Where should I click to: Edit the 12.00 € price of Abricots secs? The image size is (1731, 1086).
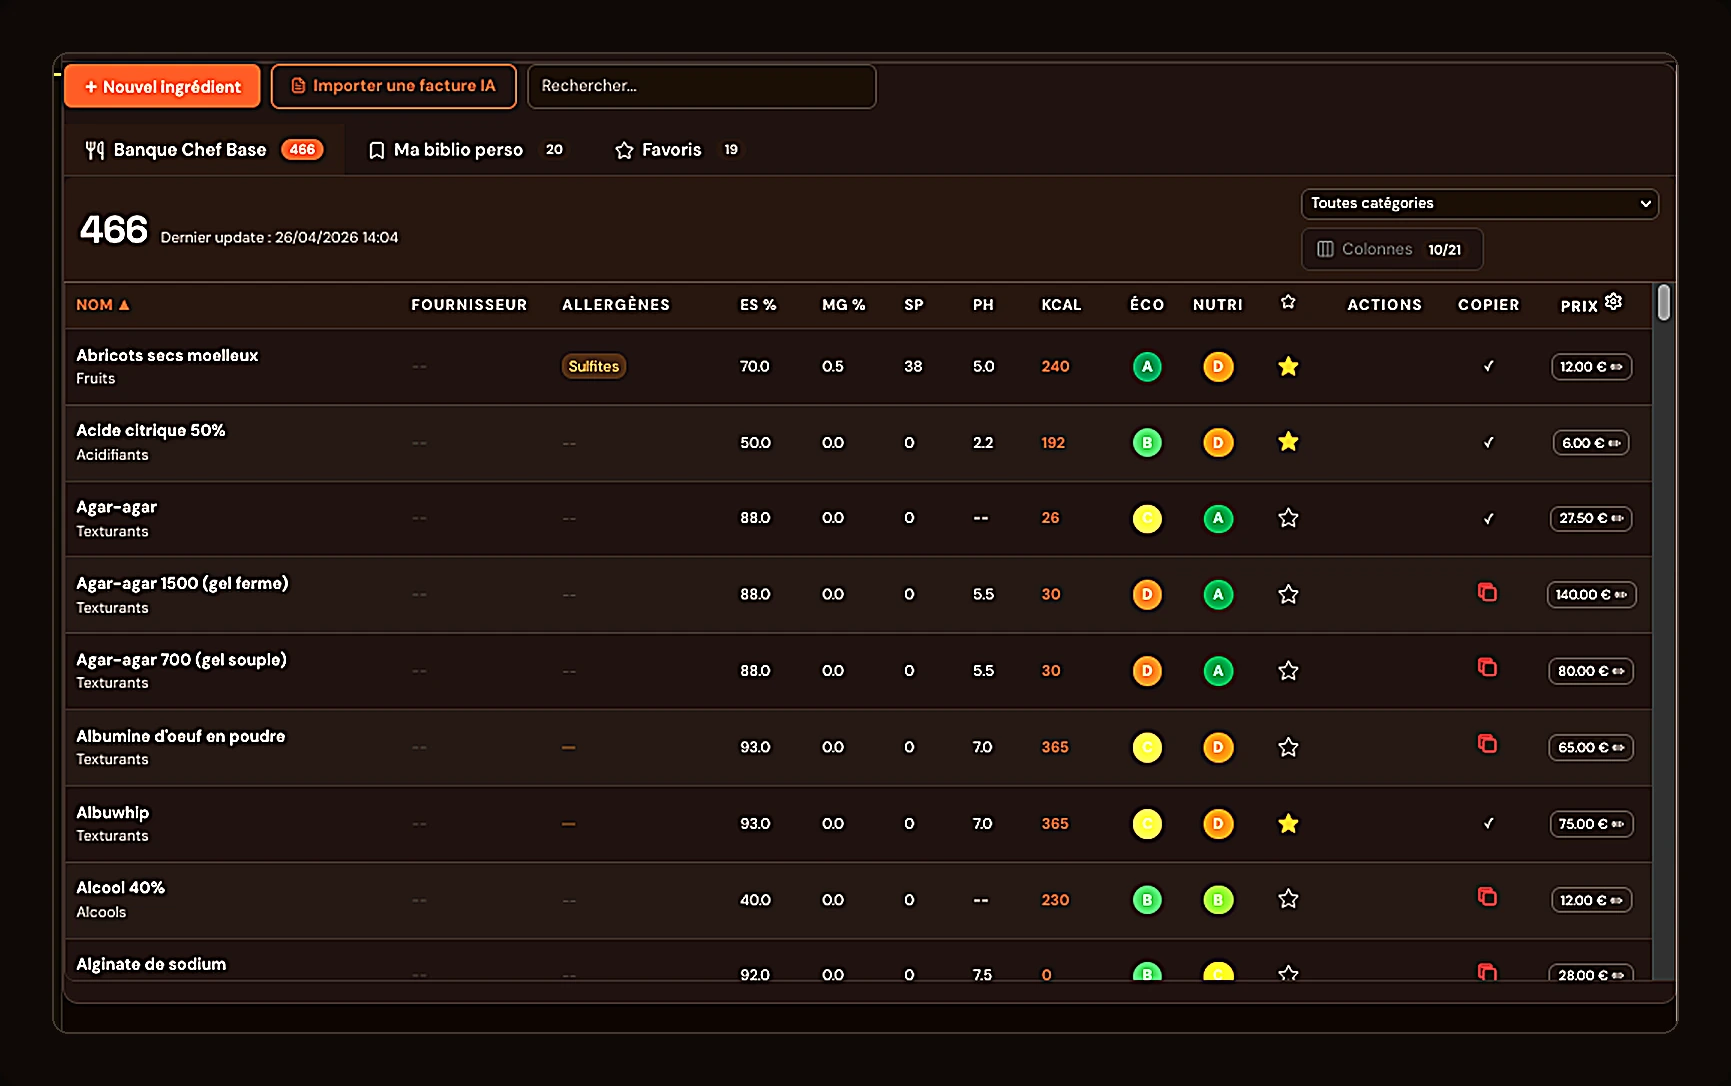pos(1591,367)
